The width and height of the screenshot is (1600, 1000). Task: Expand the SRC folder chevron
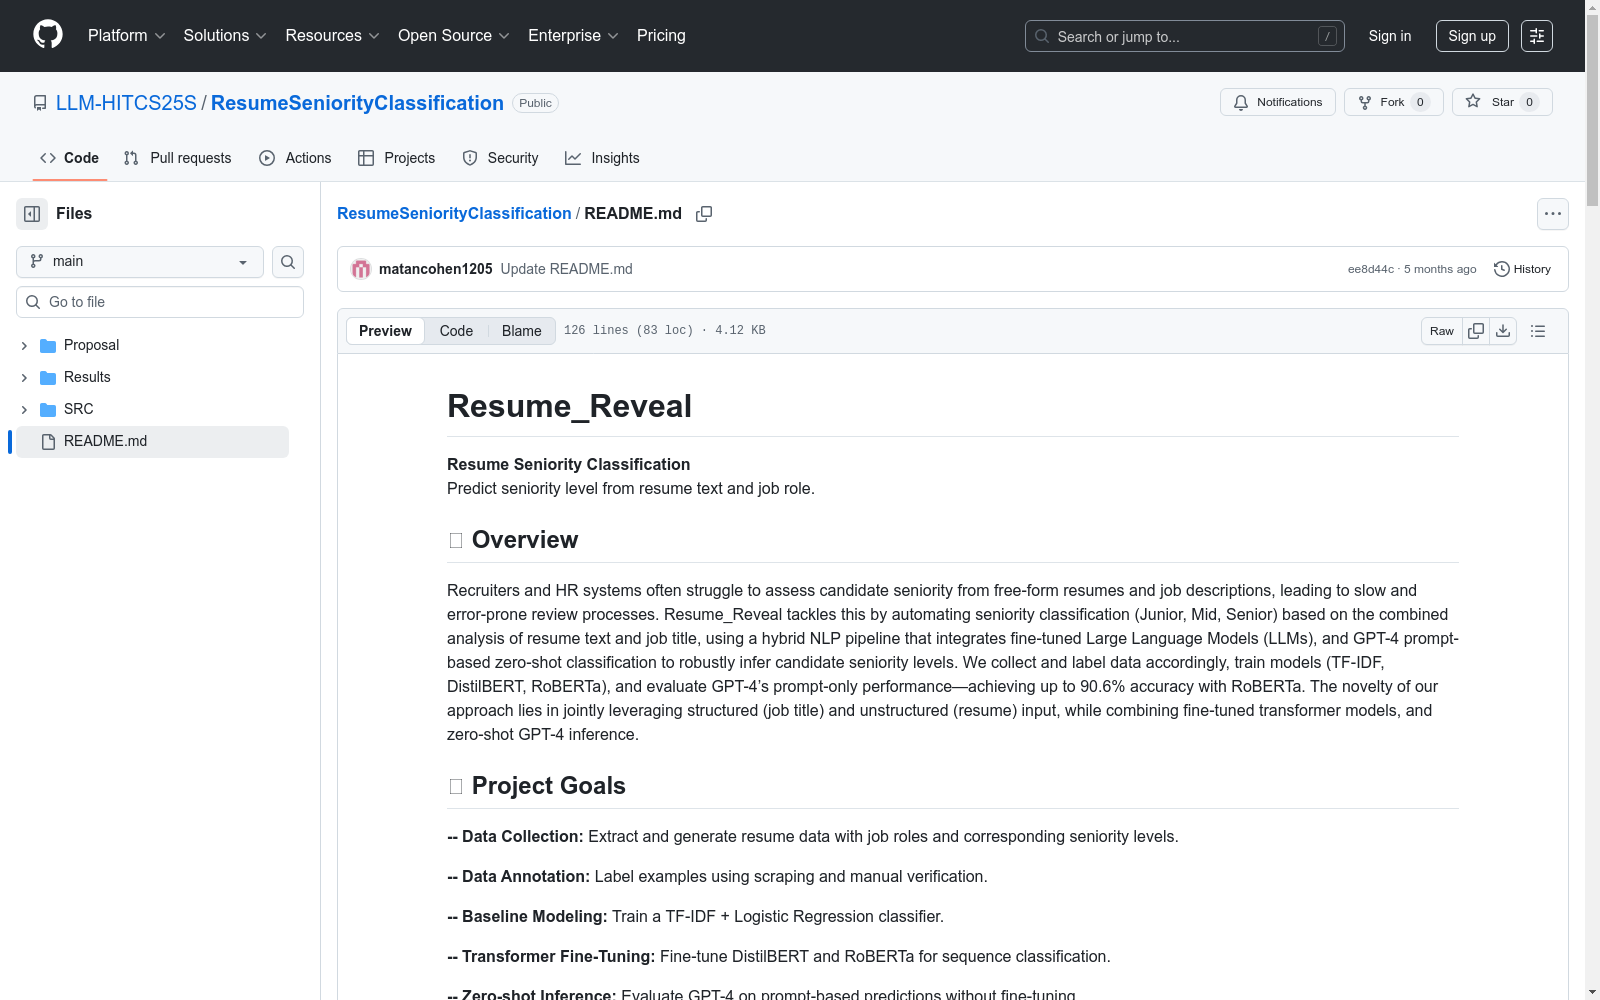[x=24, y=410]
